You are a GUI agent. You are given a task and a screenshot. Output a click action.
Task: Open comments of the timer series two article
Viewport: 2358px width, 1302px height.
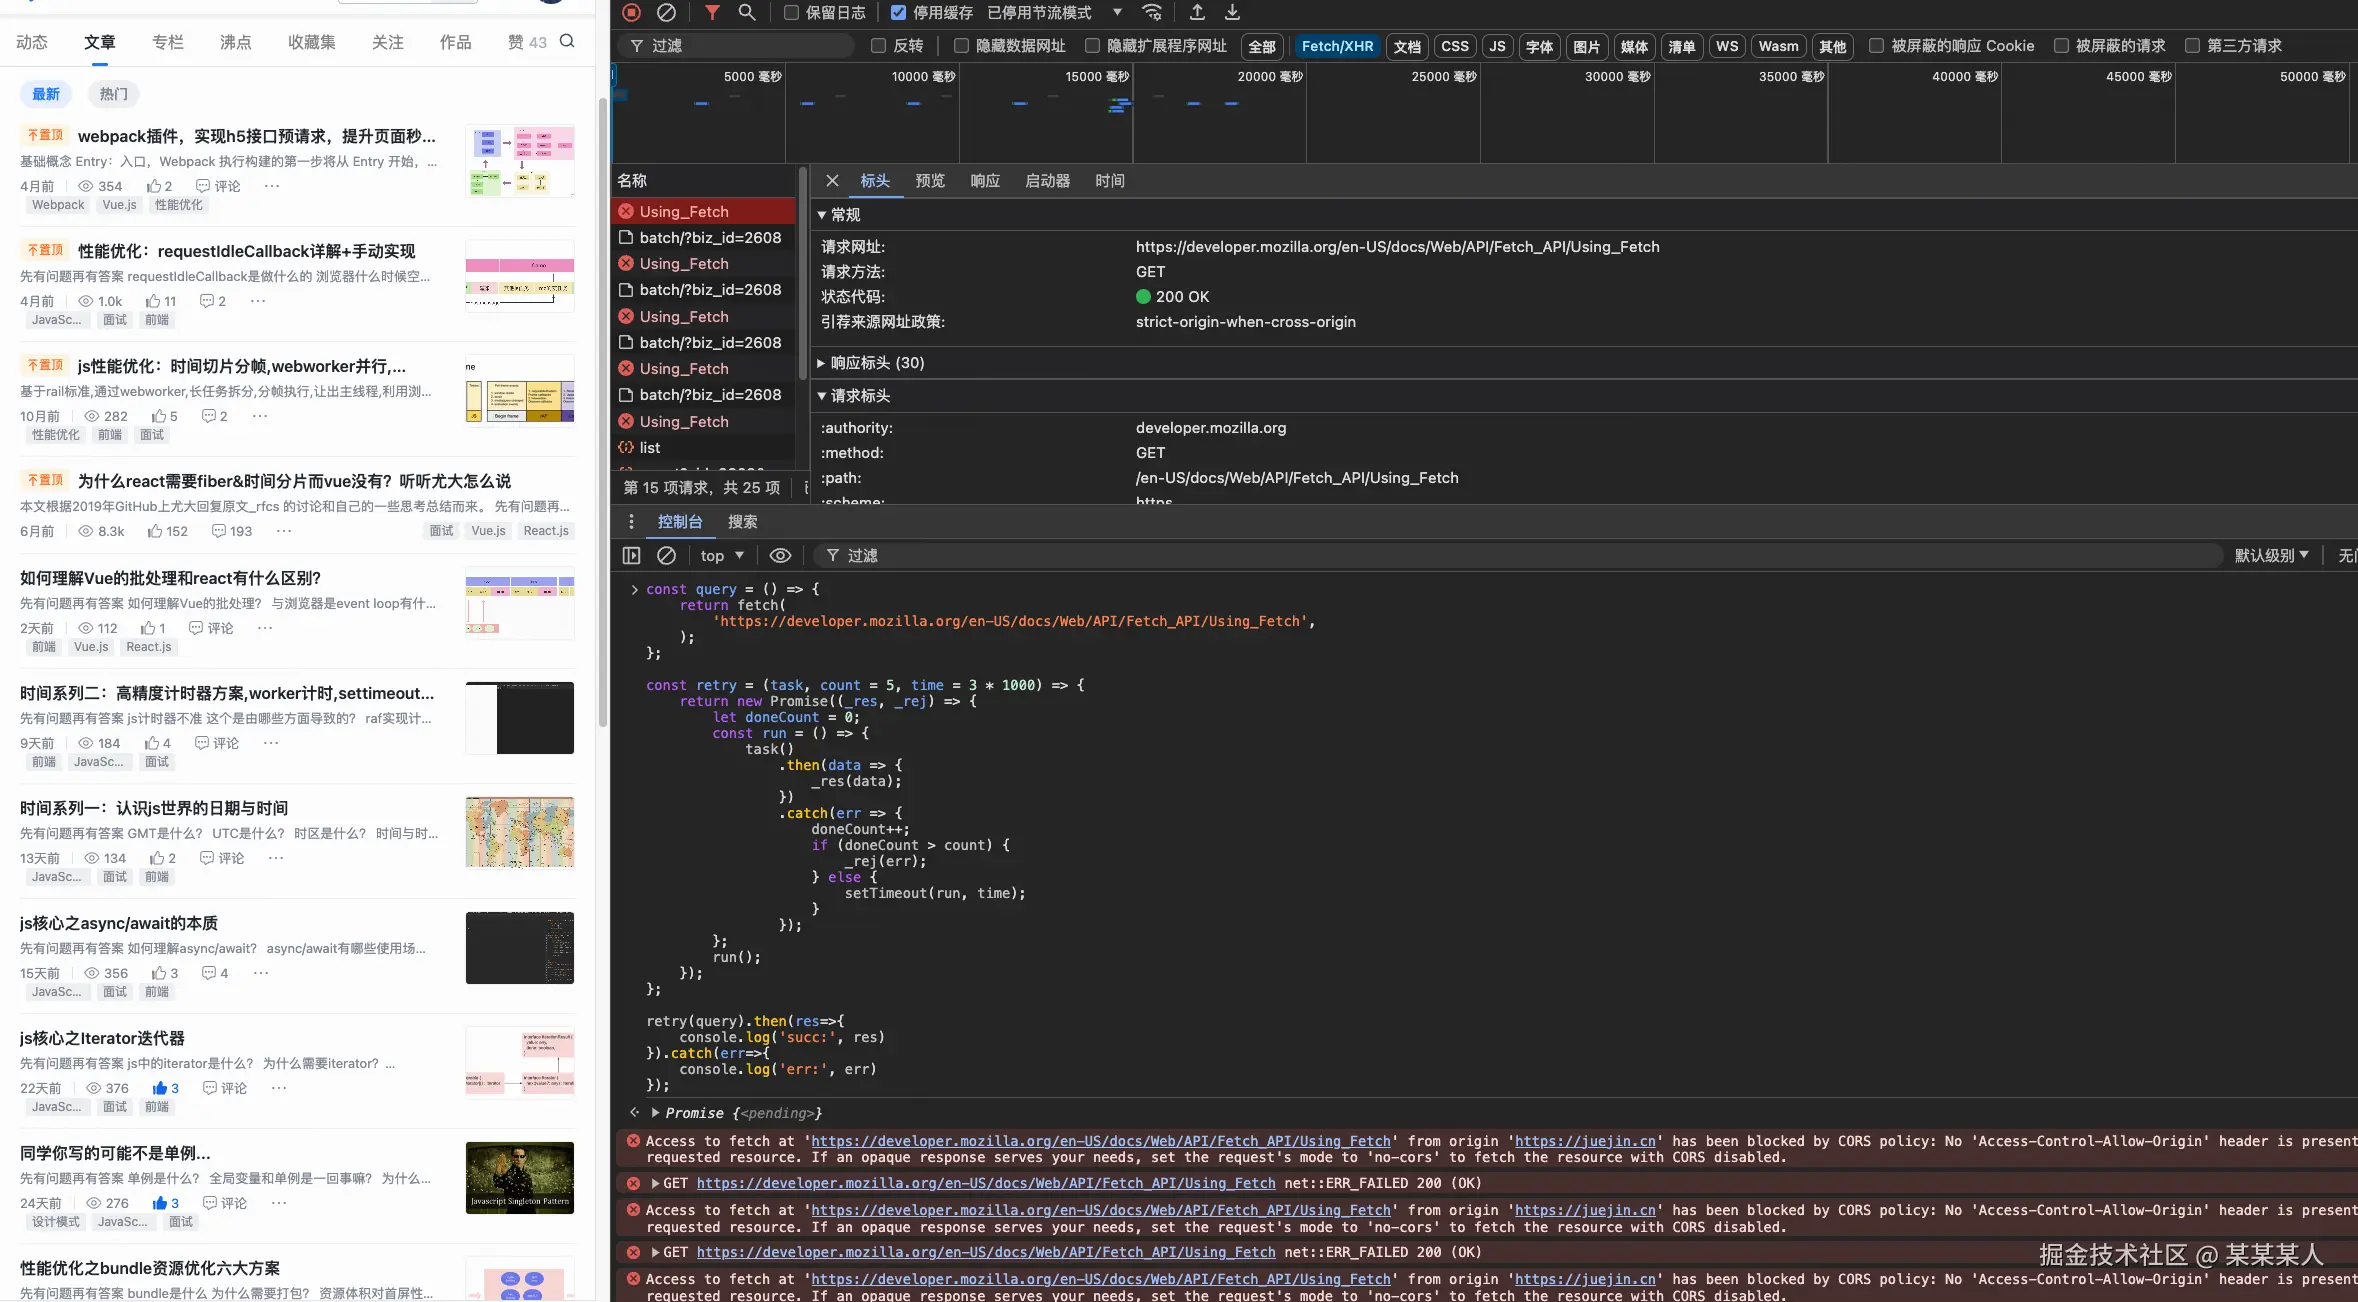coord(217,743)
